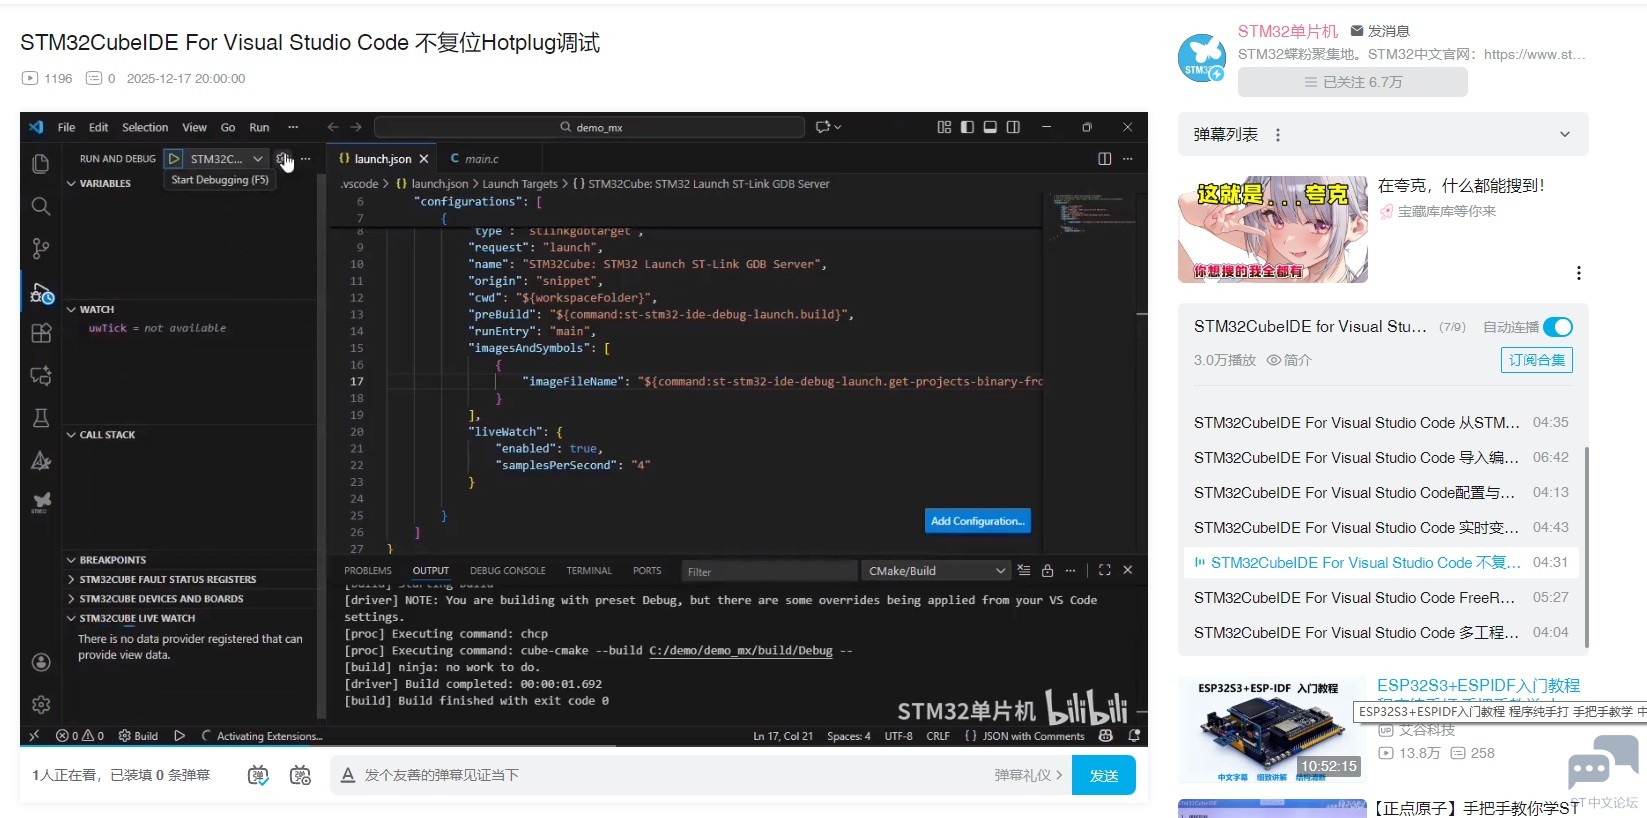Open the Accounts menu in activity bar

[41, 662]
